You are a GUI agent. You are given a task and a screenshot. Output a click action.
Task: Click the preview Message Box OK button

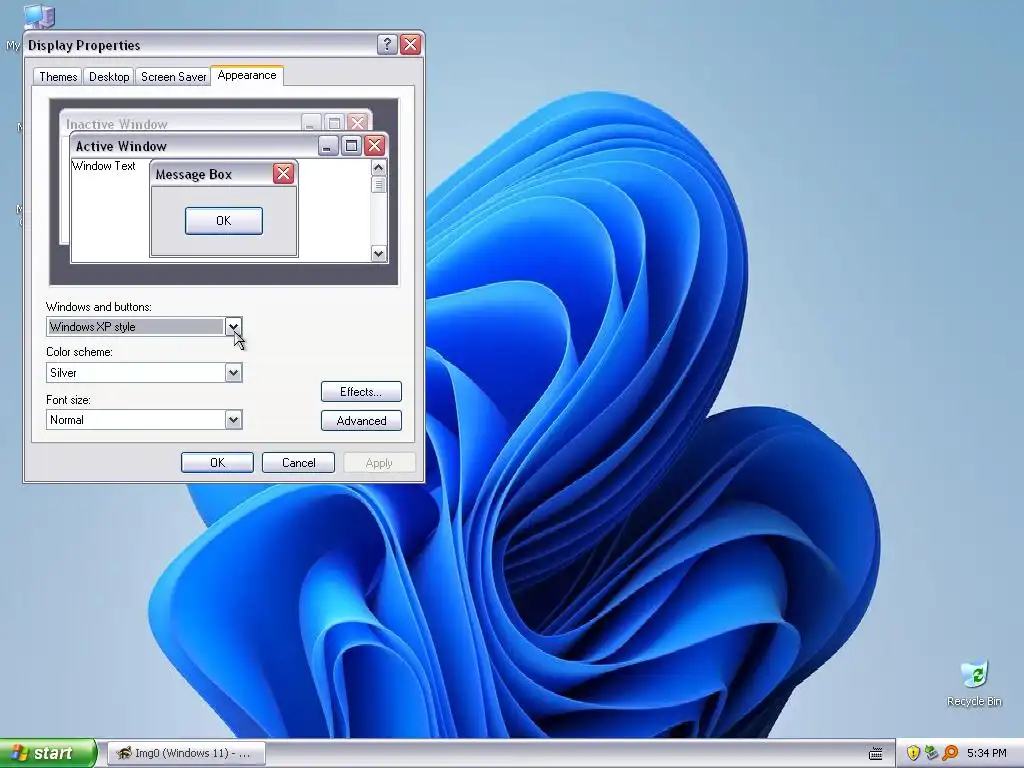pos(224,221)
